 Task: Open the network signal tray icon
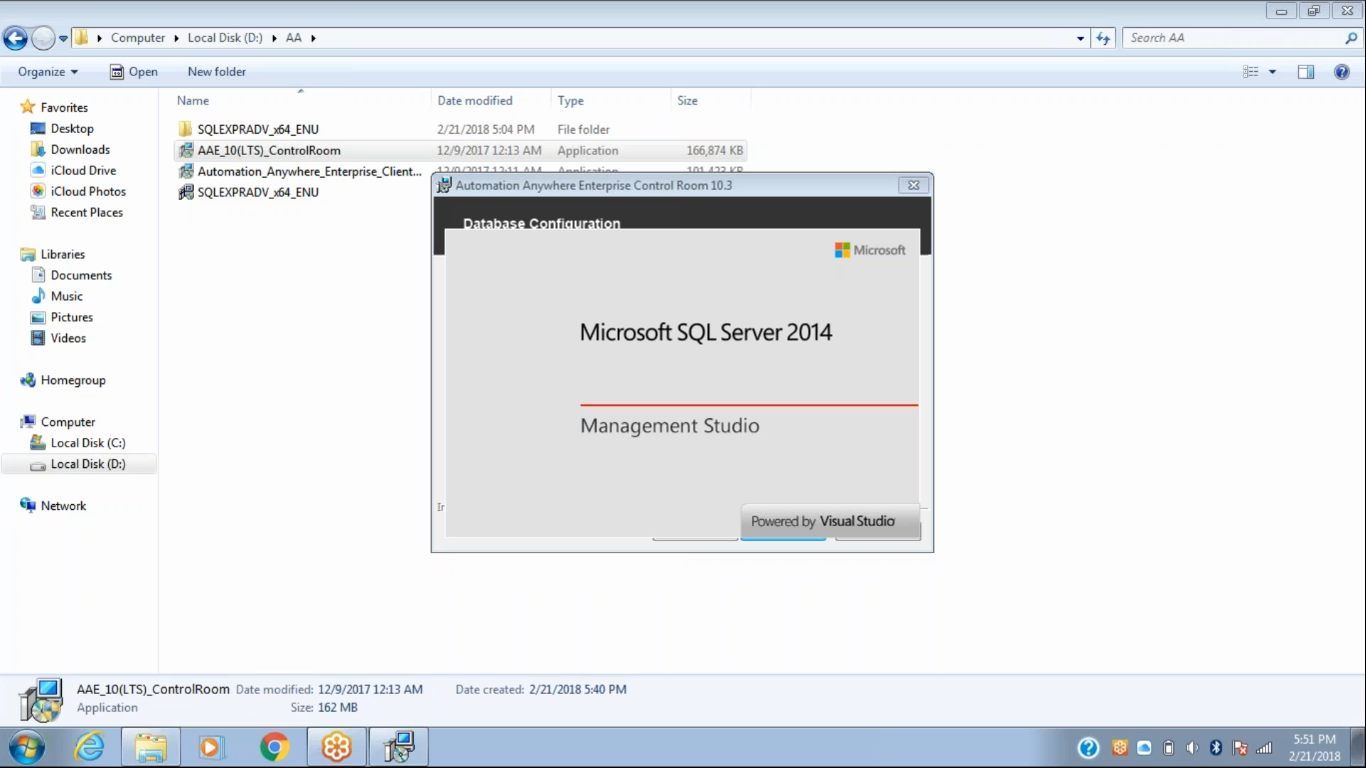tap(1264, 748)
